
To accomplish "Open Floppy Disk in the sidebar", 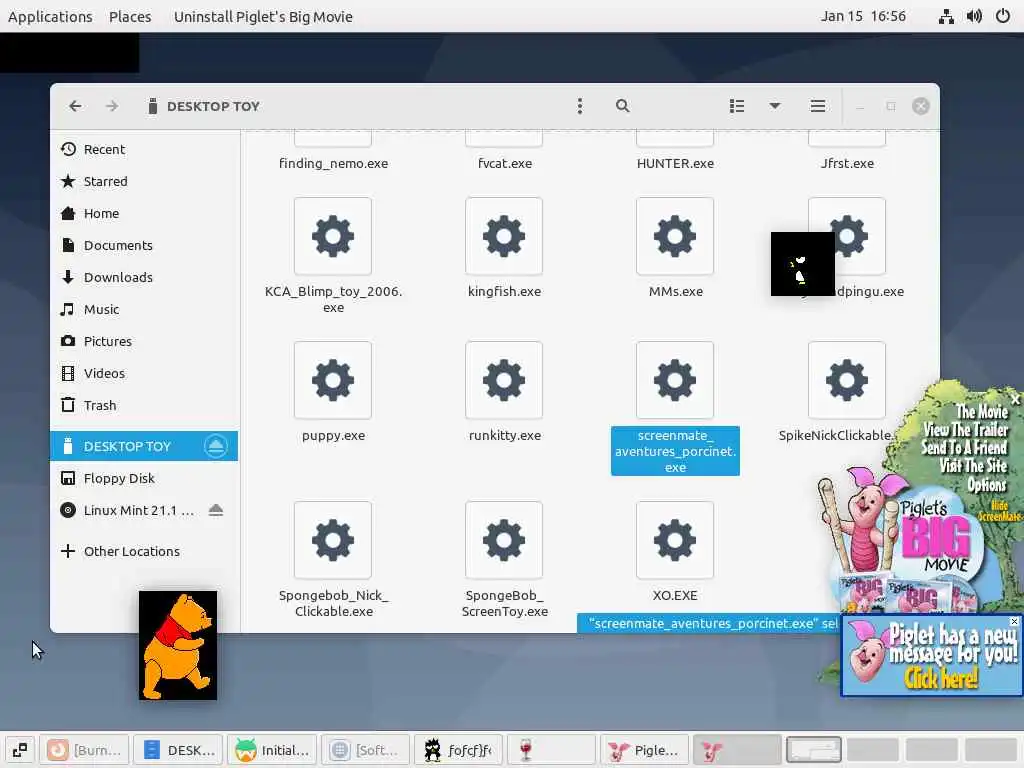I will point(144,478).
